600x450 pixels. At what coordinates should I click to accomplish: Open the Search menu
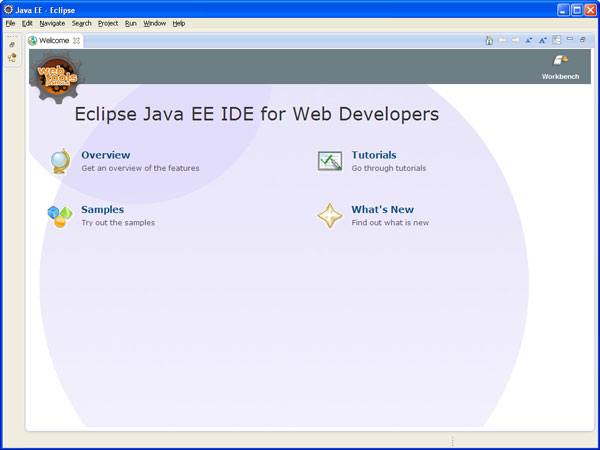[x=82, y=23]
